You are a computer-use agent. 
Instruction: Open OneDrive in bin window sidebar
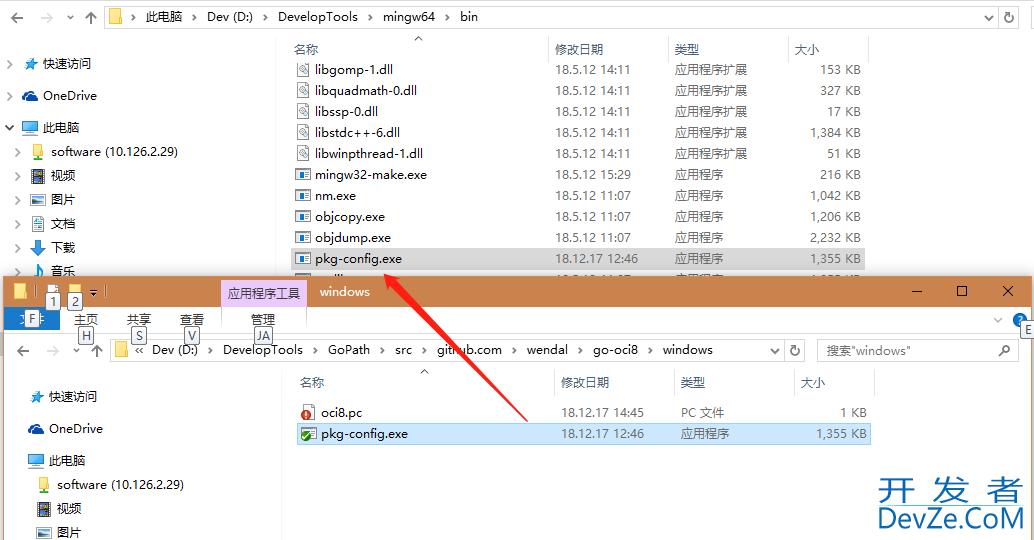point(59,96)
